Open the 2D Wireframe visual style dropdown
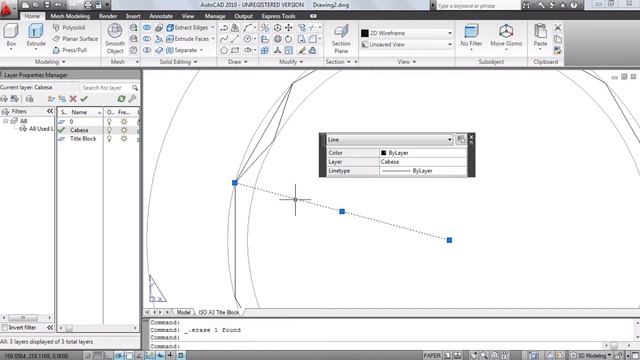Image resolution: width=640 pixels, height=360 pixels. (407, 33)
